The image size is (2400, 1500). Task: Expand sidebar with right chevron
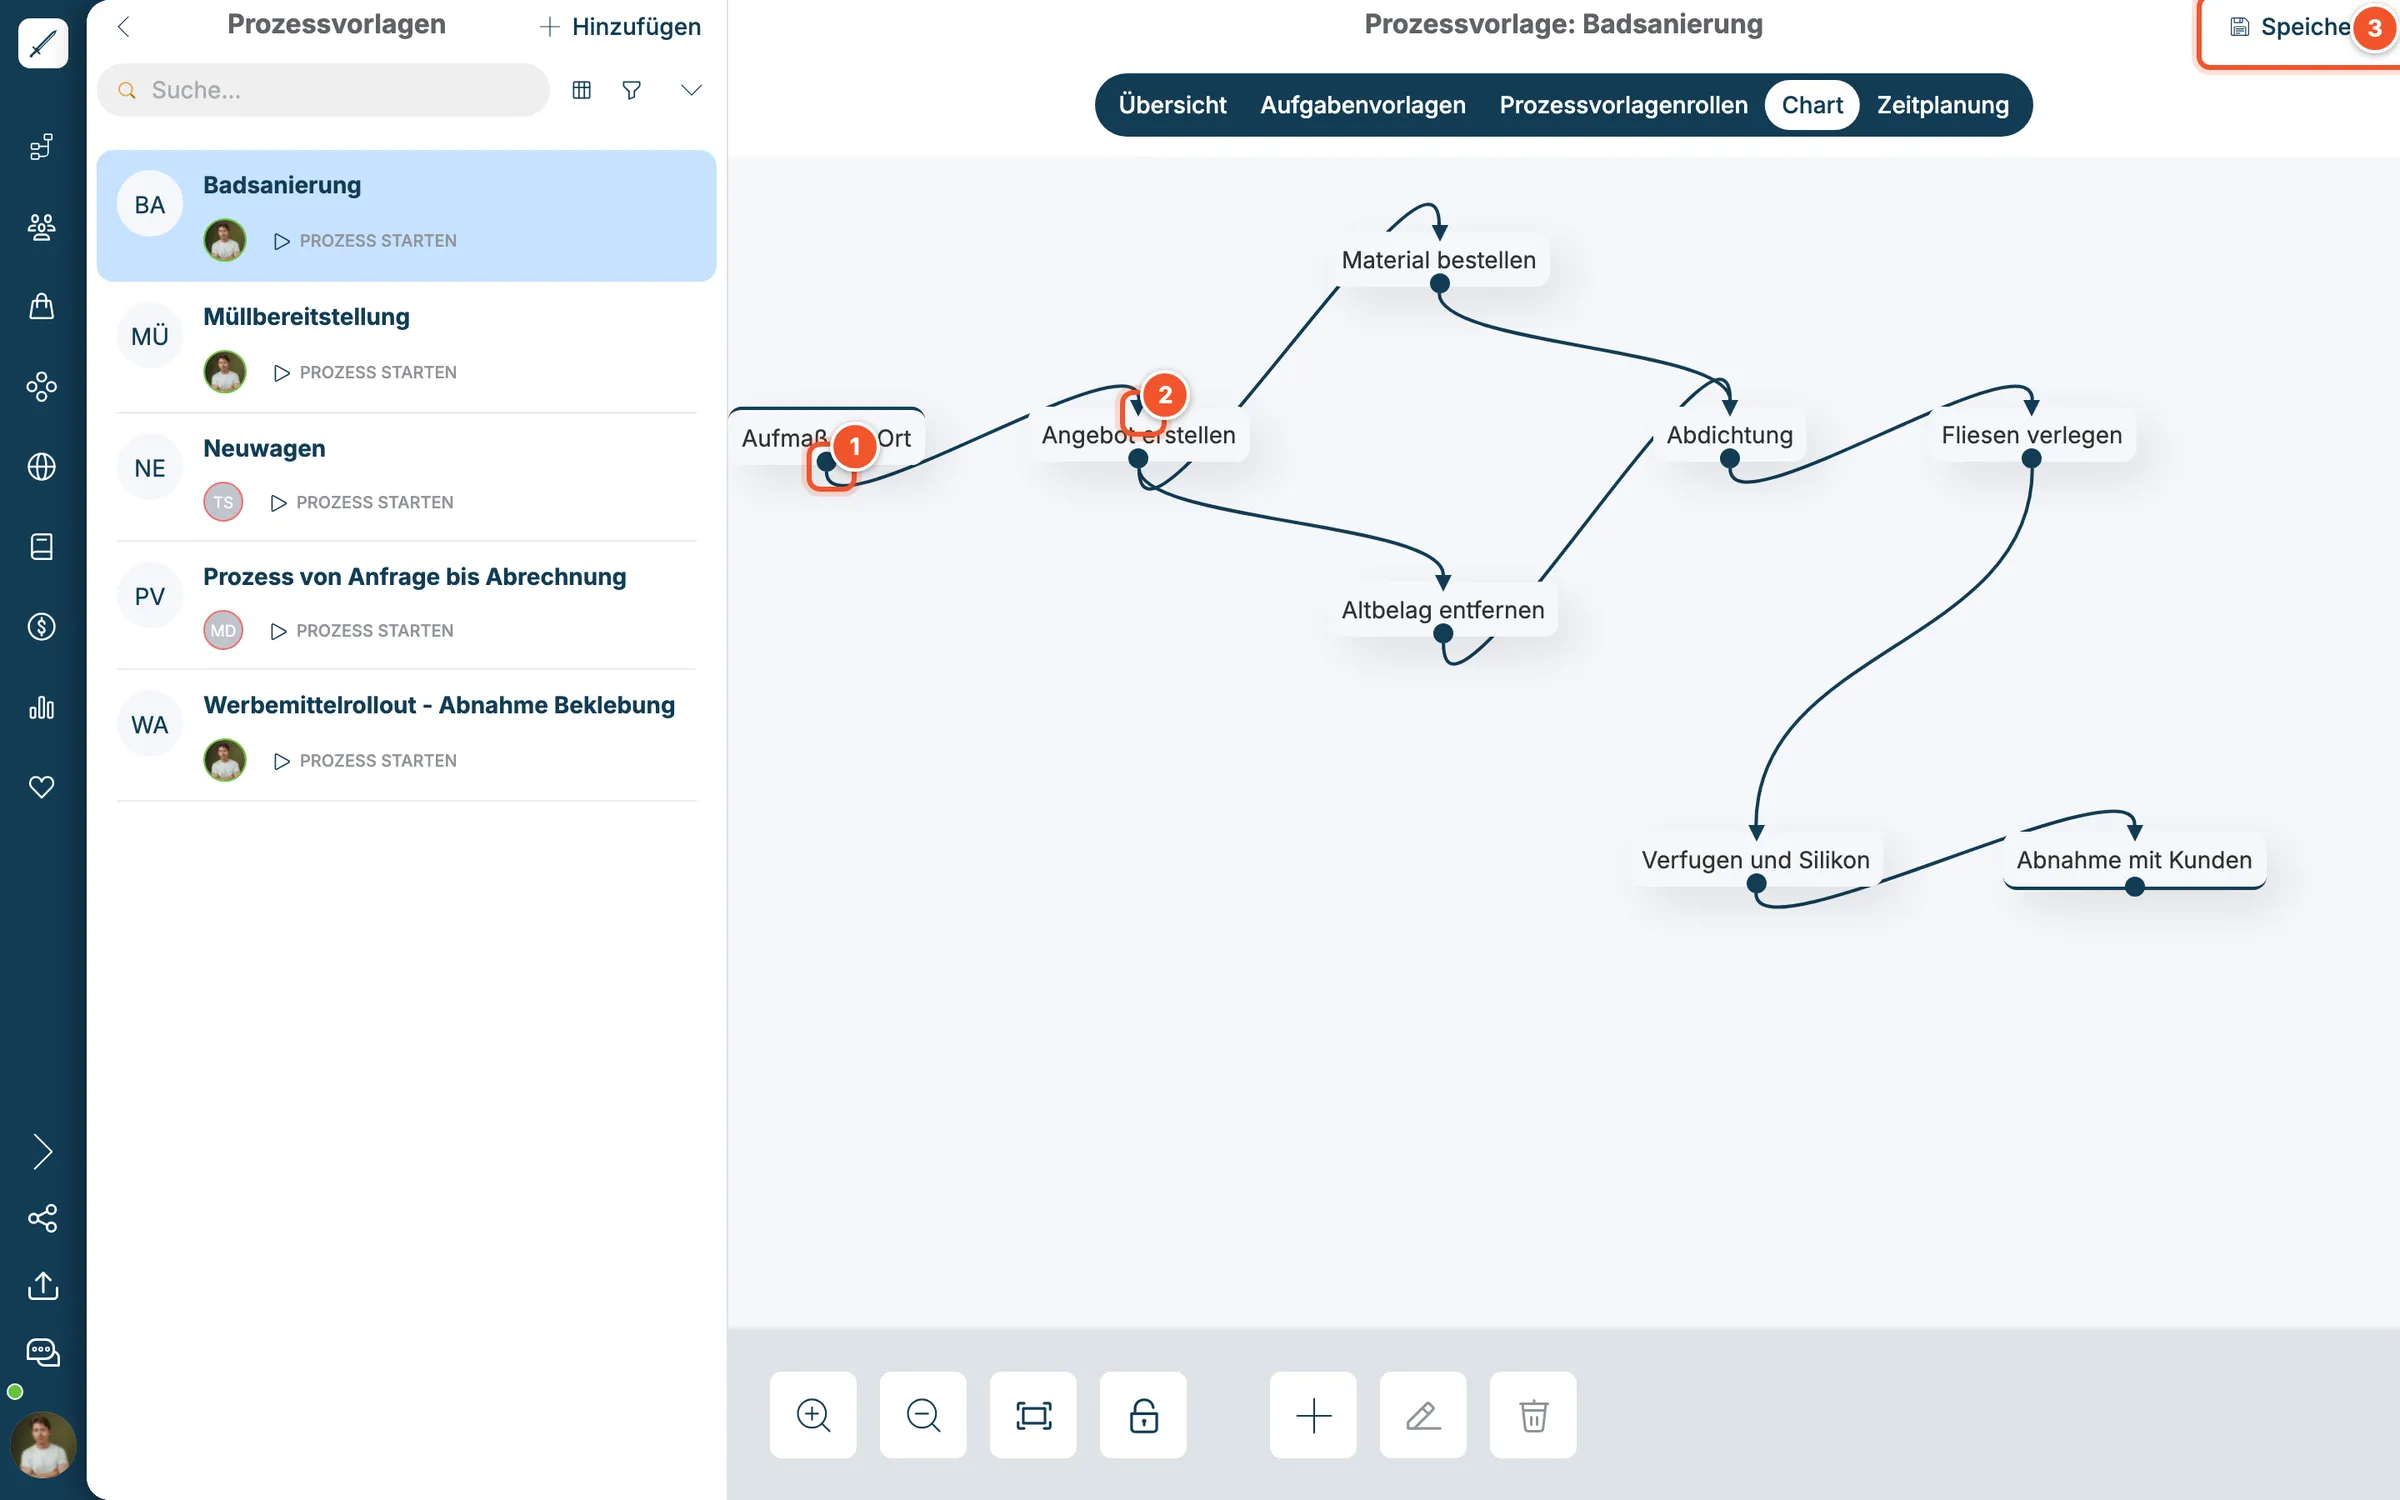pos(42,1152)
